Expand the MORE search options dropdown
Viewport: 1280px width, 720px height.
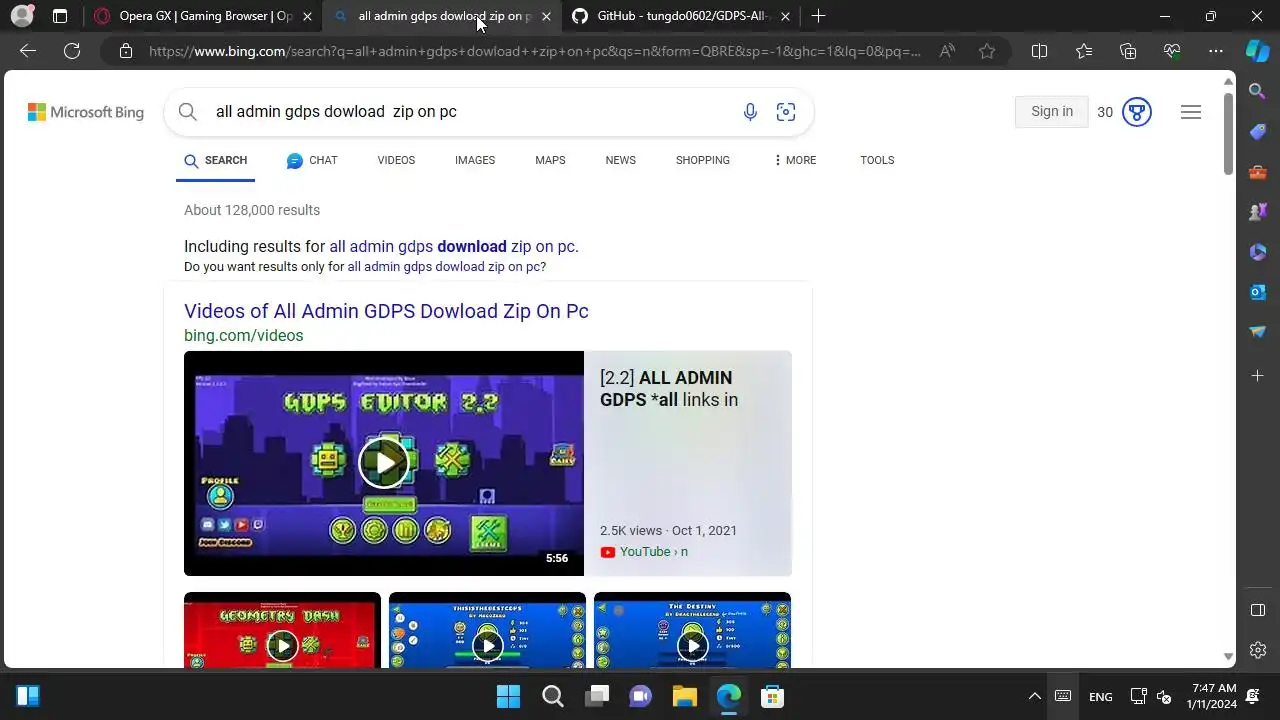794,160
